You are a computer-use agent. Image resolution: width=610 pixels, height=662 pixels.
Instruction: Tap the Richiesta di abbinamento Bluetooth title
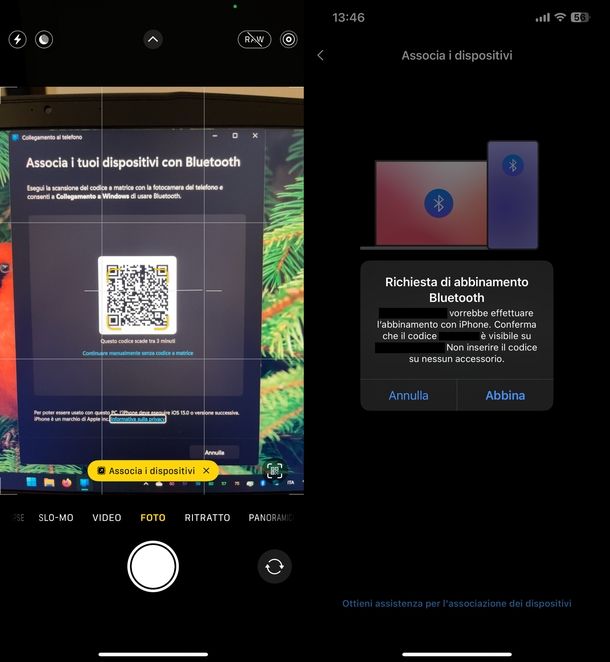coord(457,290)
